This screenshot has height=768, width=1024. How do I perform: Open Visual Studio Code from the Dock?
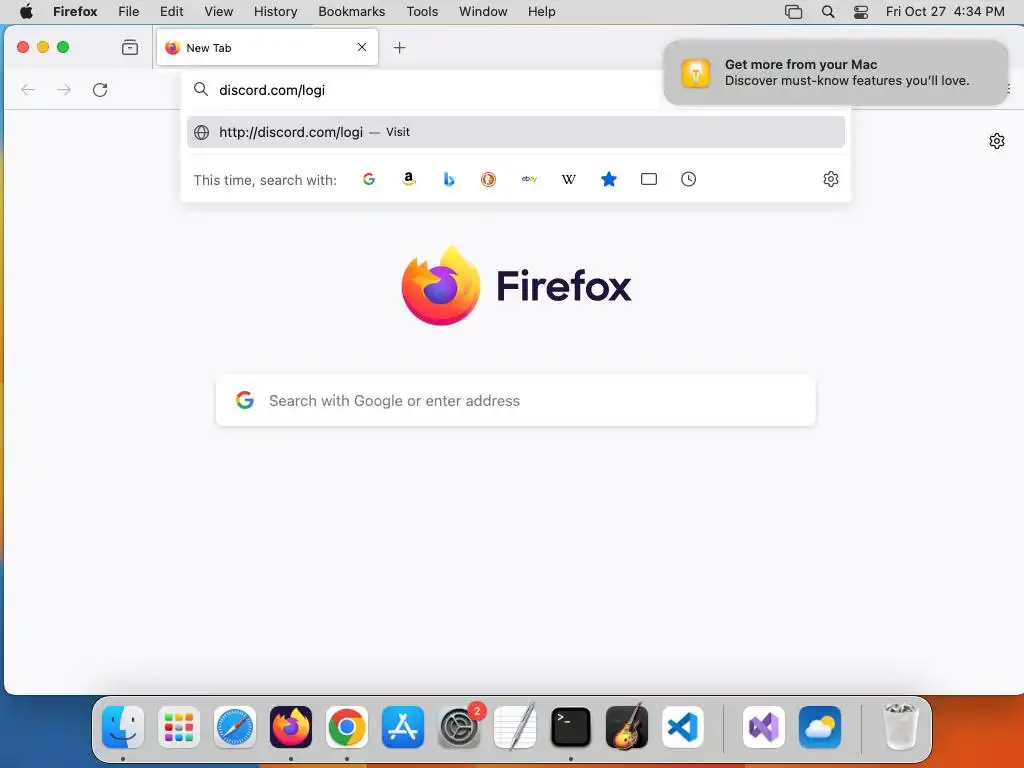(x=683, y=727)
